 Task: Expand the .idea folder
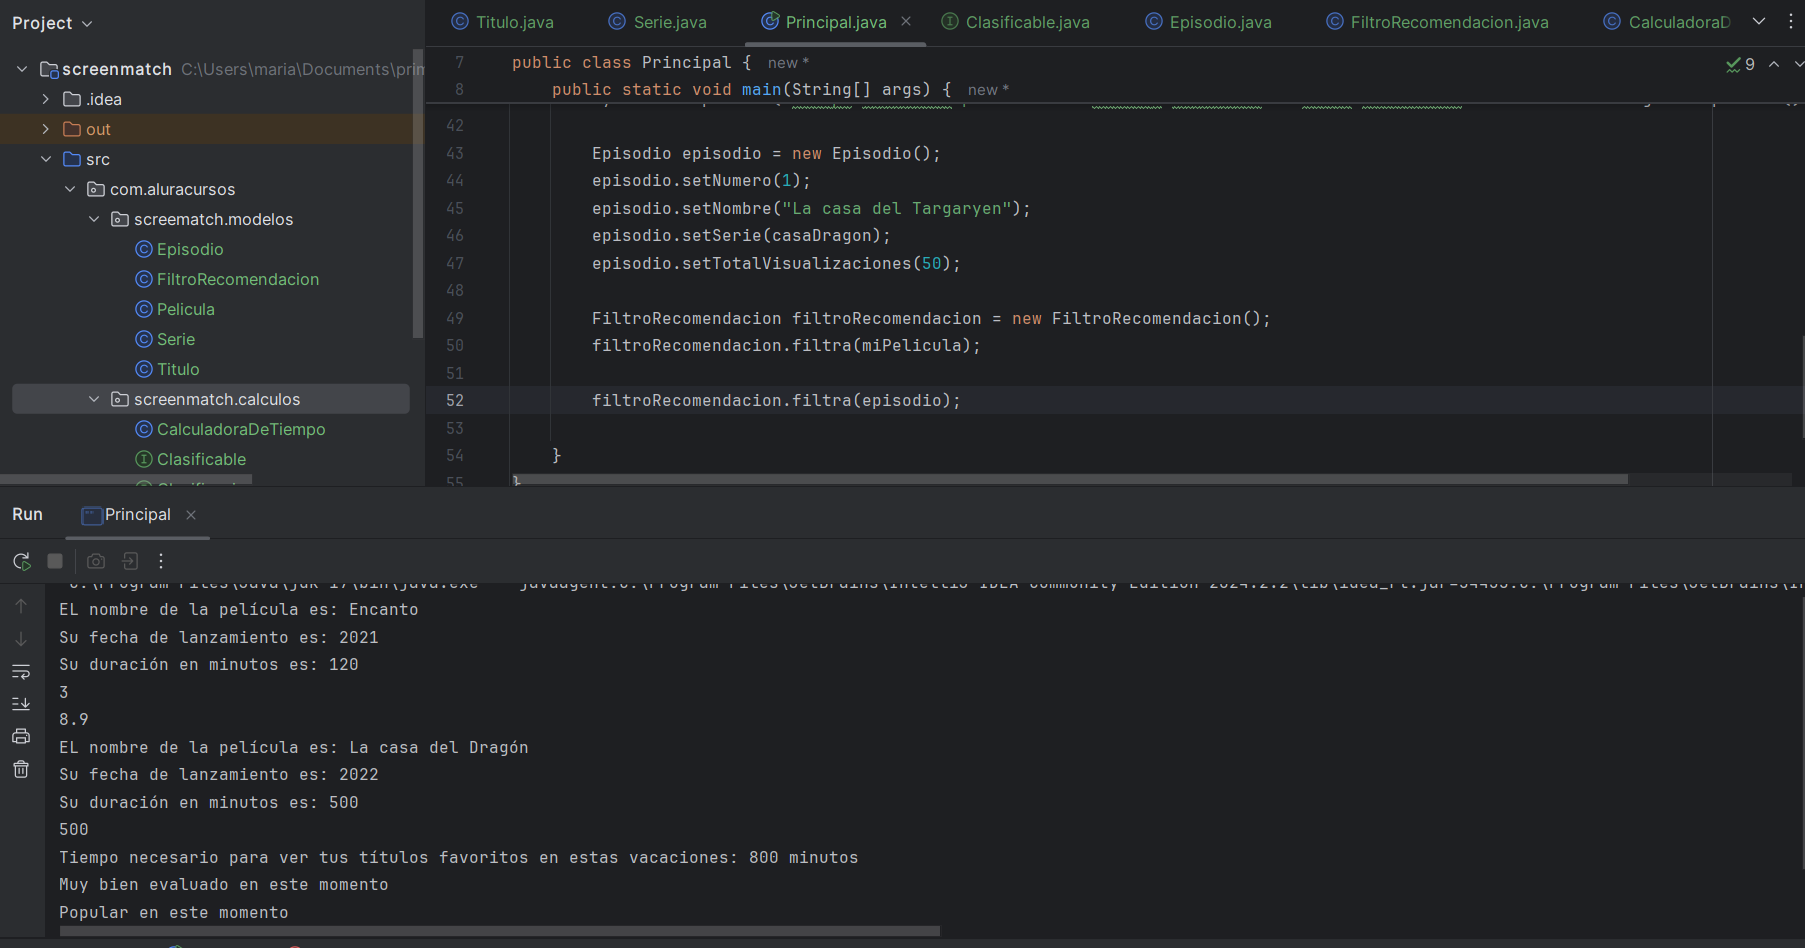click(x=46, y=99)
